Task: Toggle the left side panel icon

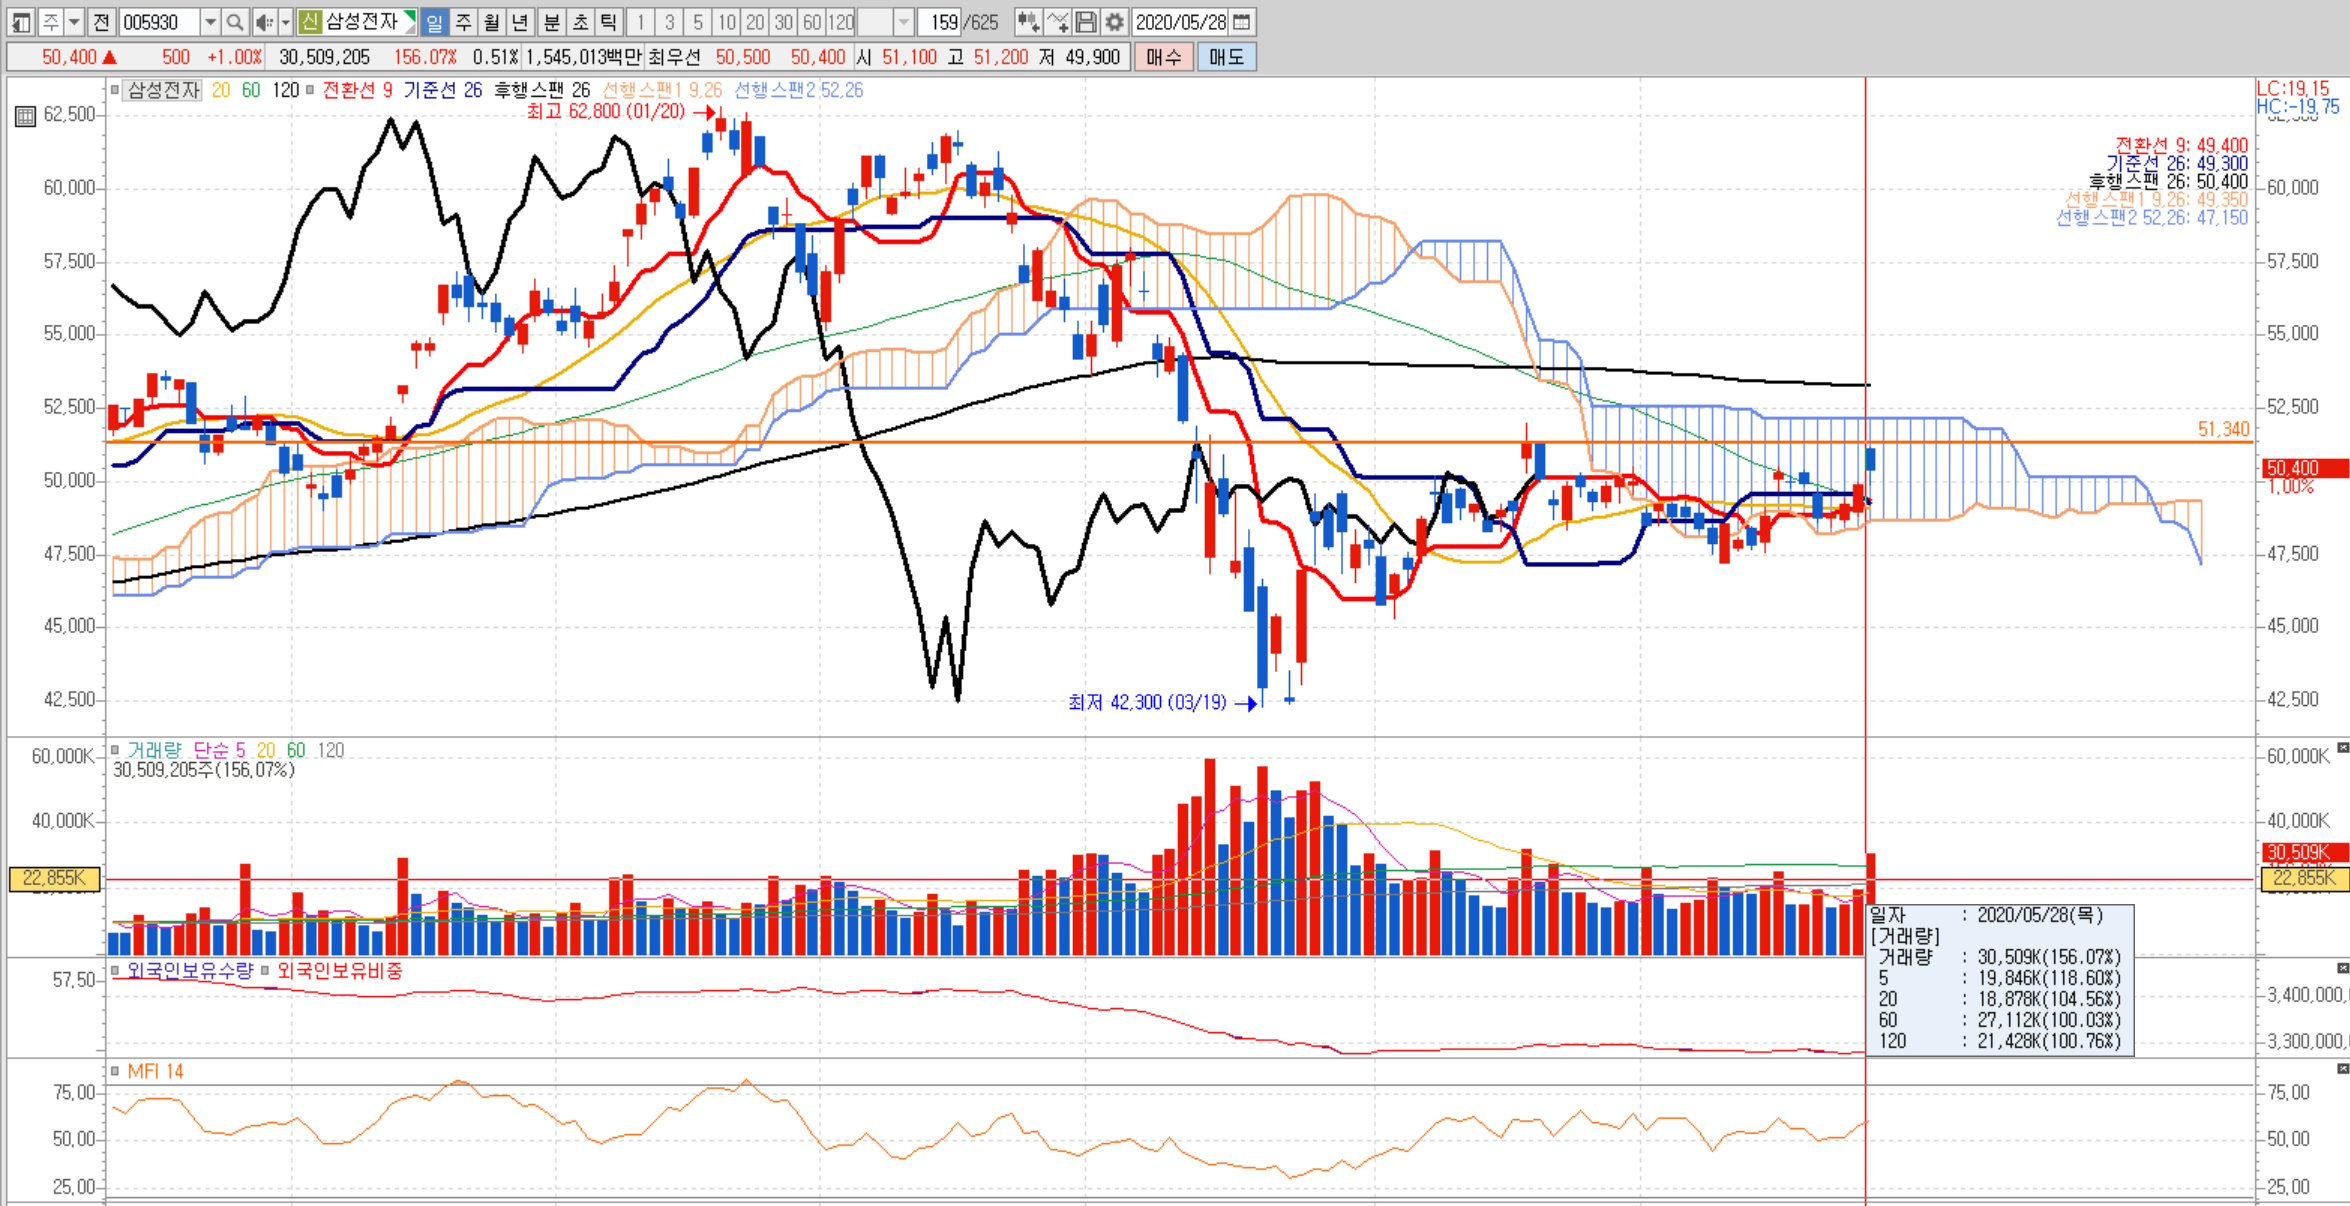Action: tap(21, 22)
